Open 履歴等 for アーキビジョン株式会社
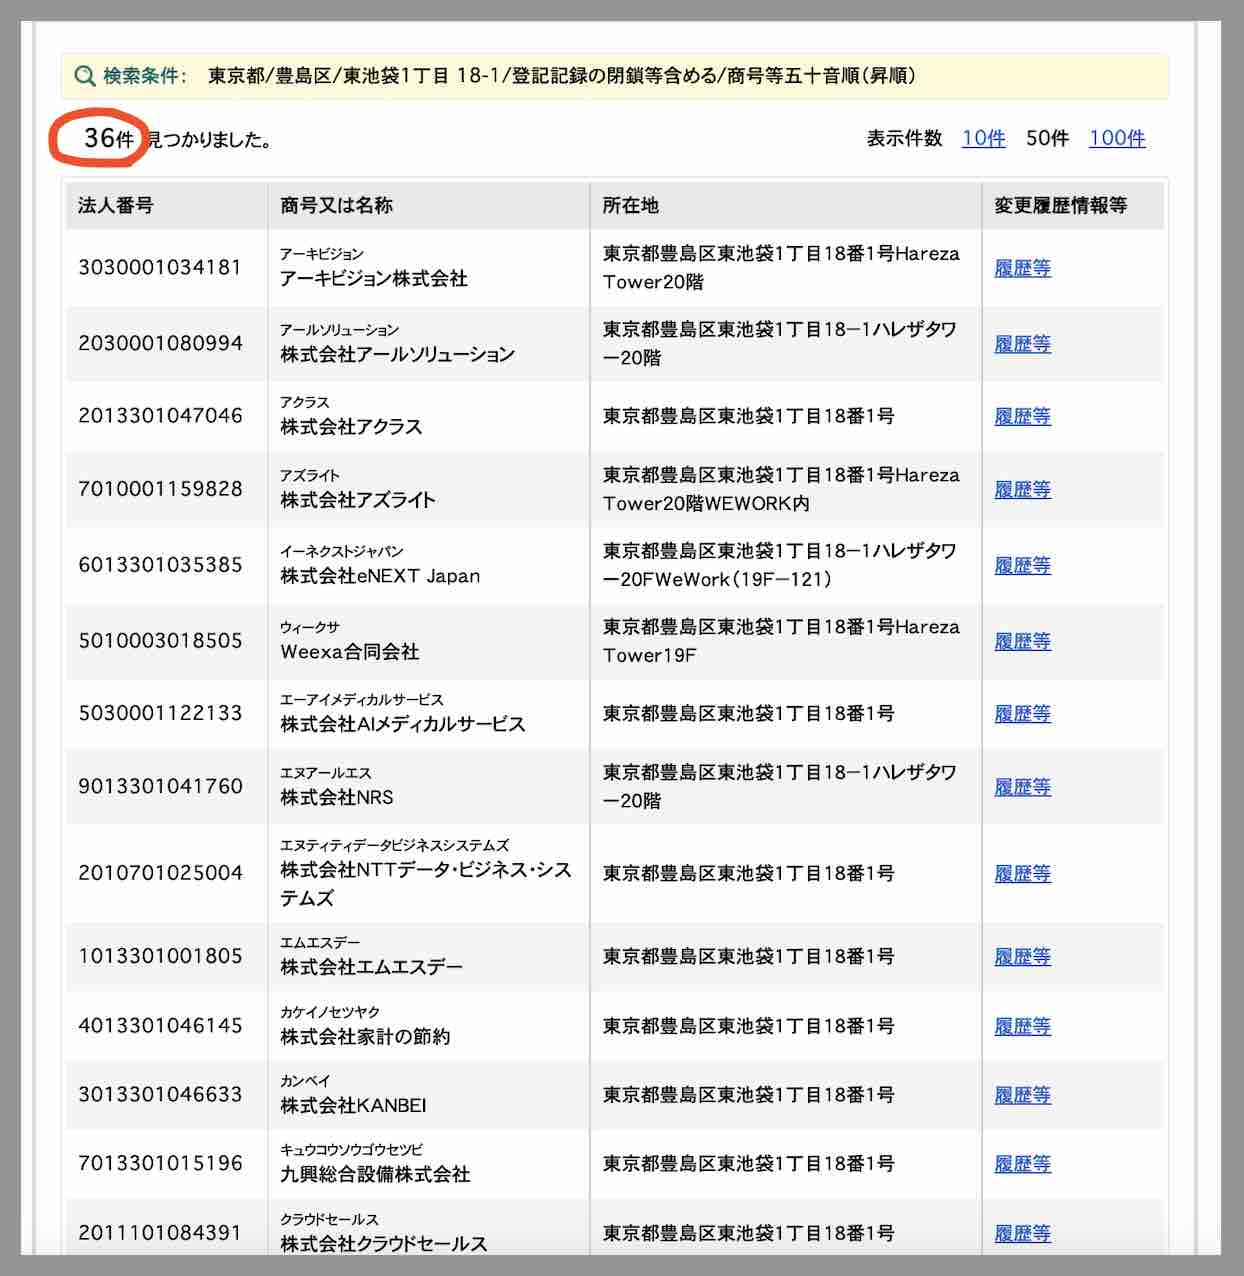The image size is (1244, 1276). click(1022, 268)
